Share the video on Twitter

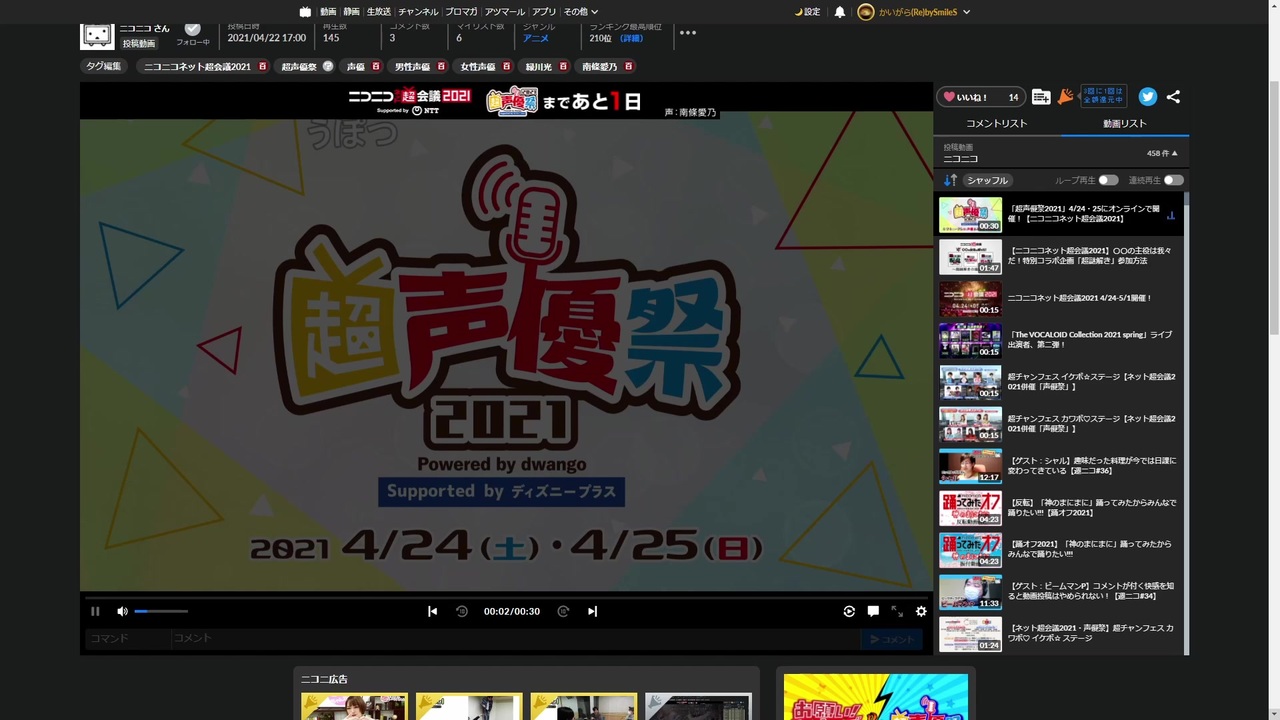tap(1148, 97)
